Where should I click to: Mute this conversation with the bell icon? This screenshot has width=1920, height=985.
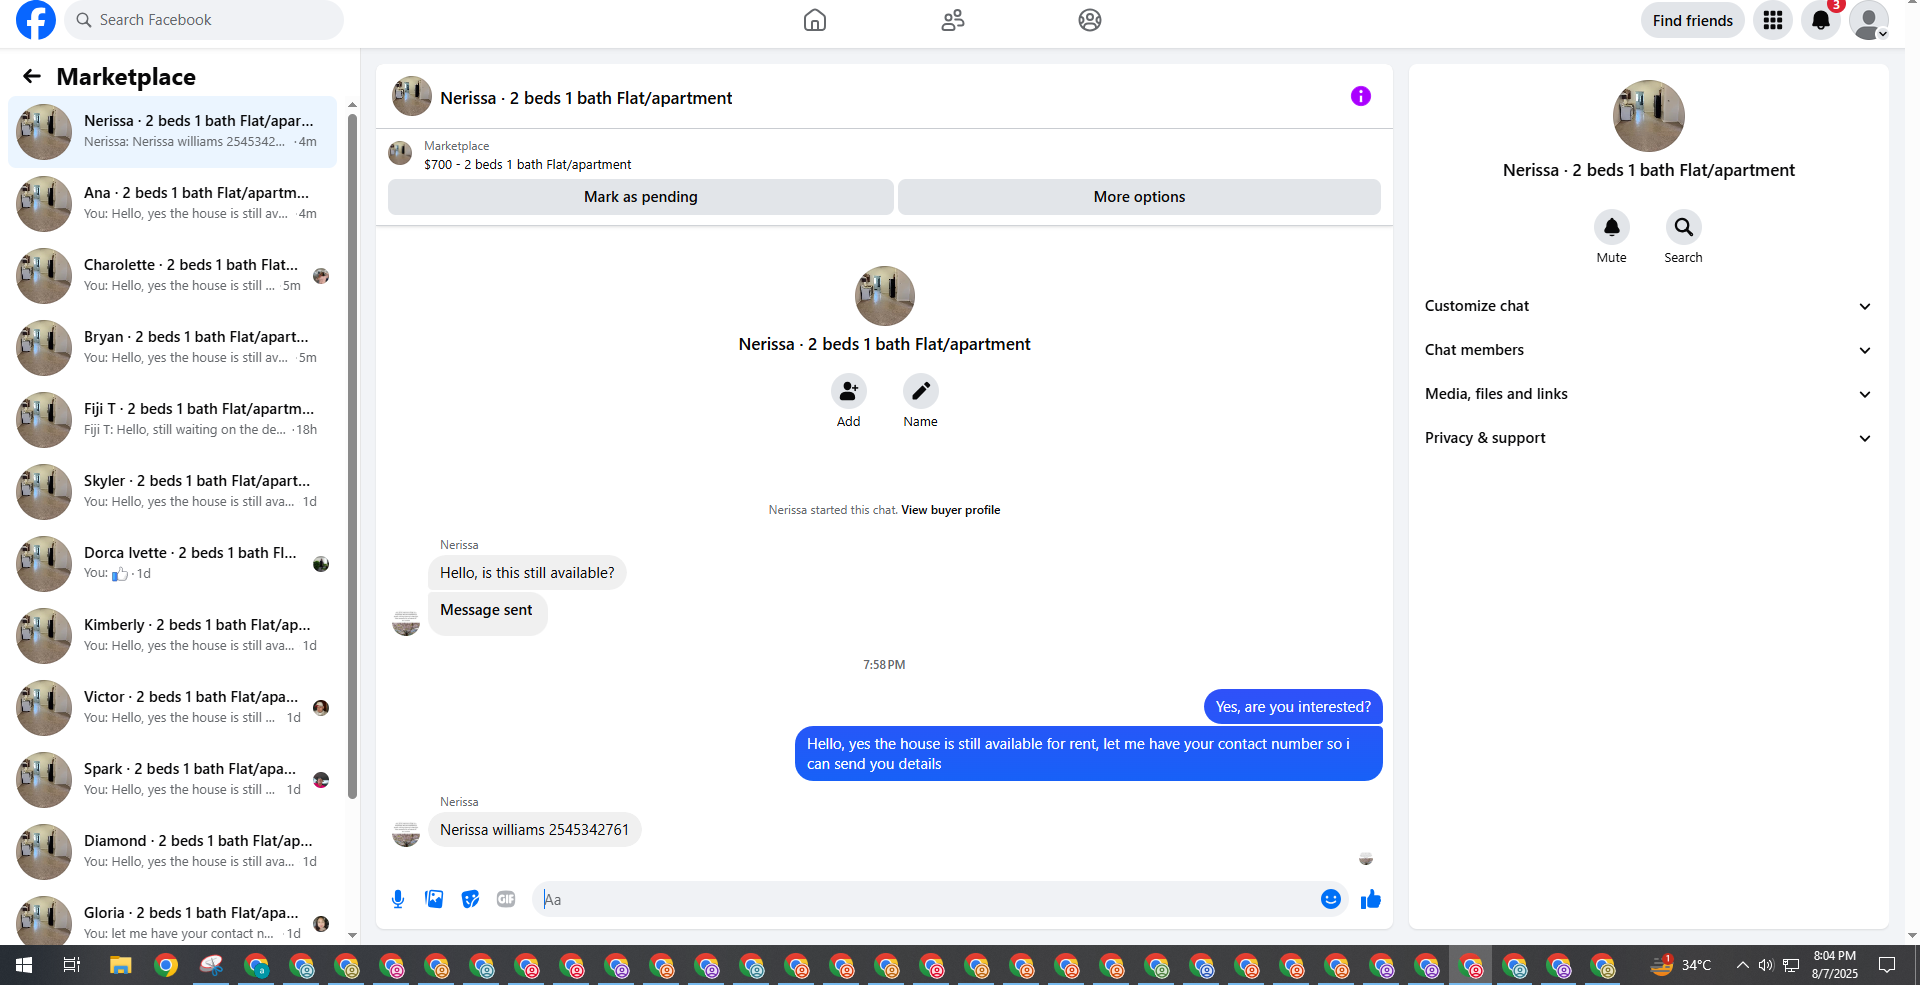point(1612,227)
